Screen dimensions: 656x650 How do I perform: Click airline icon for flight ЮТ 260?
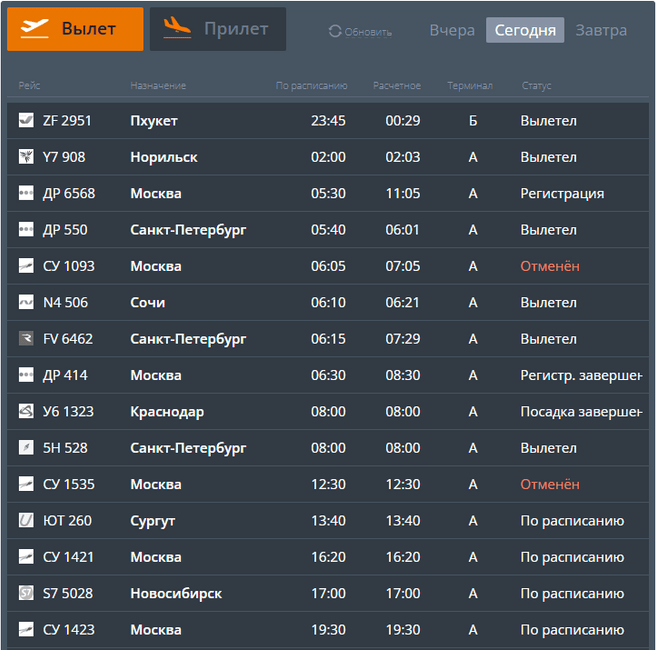(x=26, y=521)
